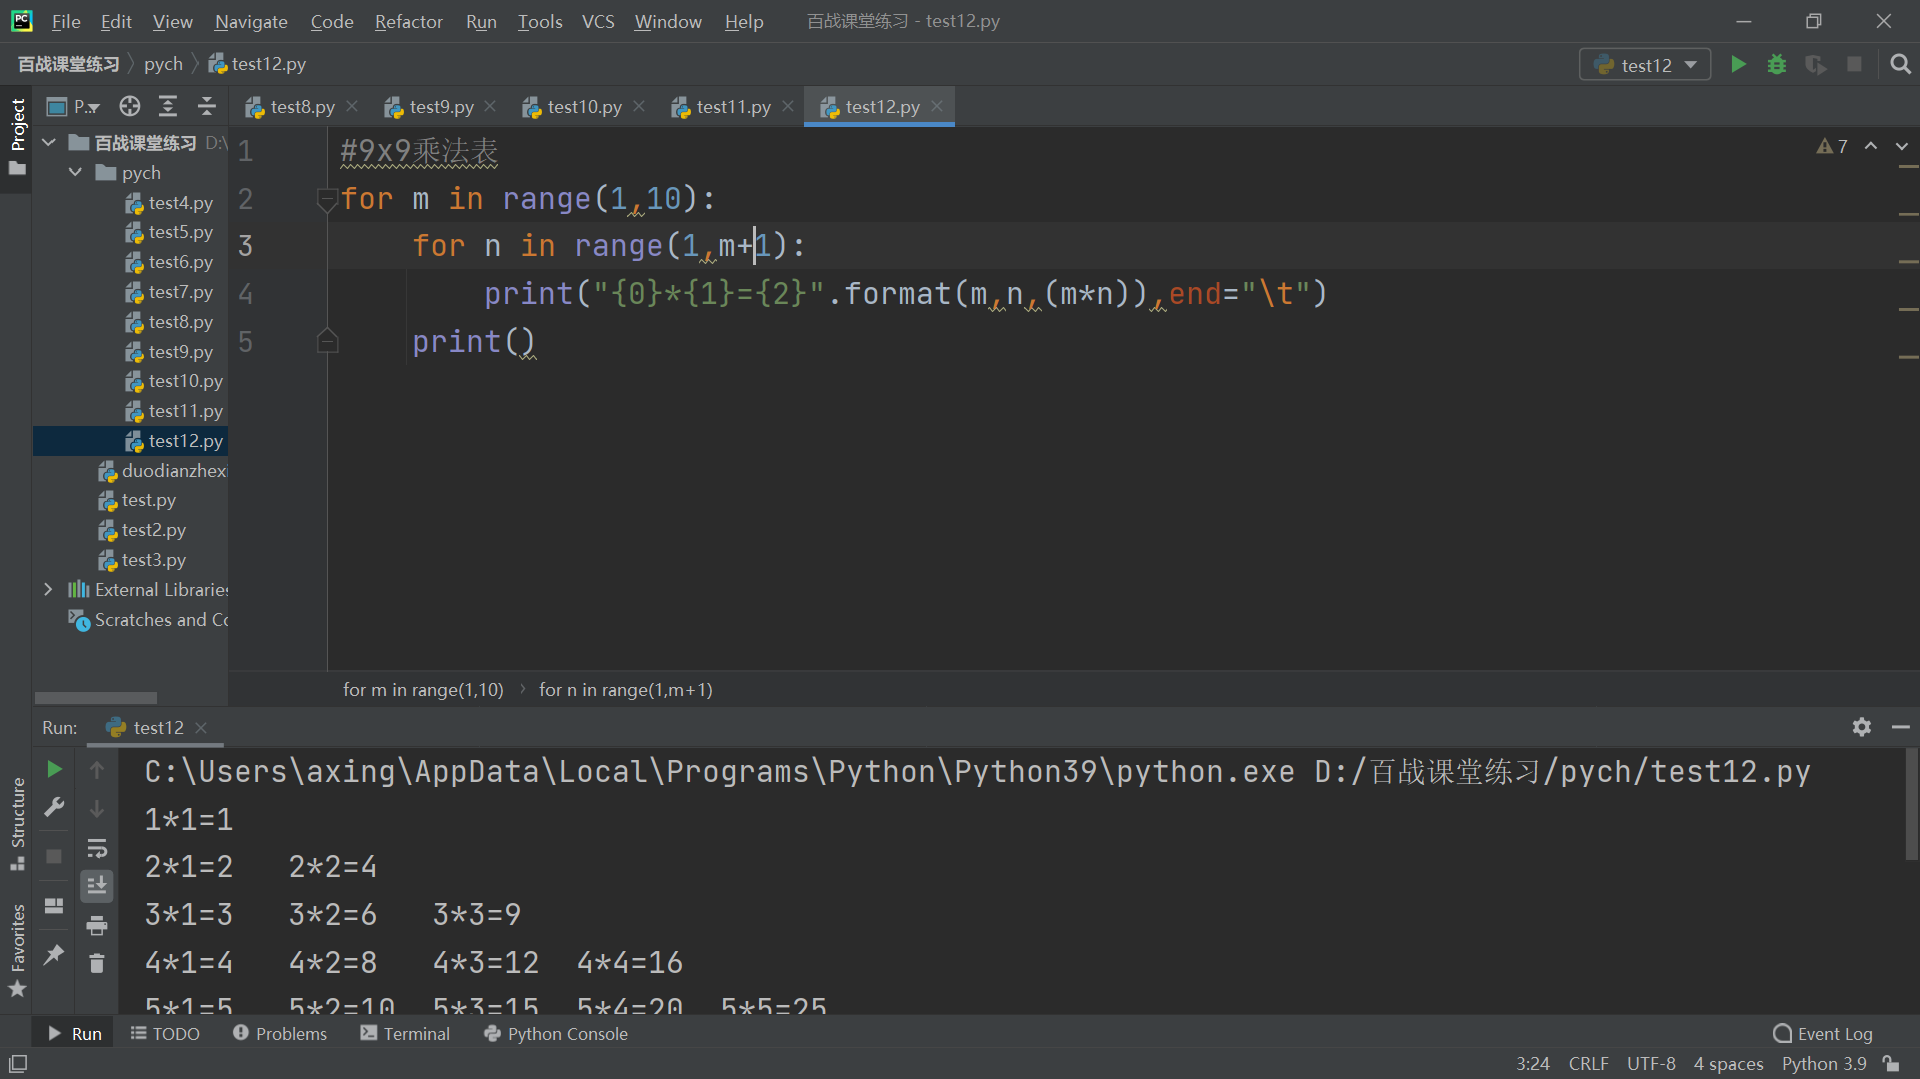This screenshot has height=1079, width=1920.
Task: Click the stop button in top toolbar
Action: (1854, 65)
